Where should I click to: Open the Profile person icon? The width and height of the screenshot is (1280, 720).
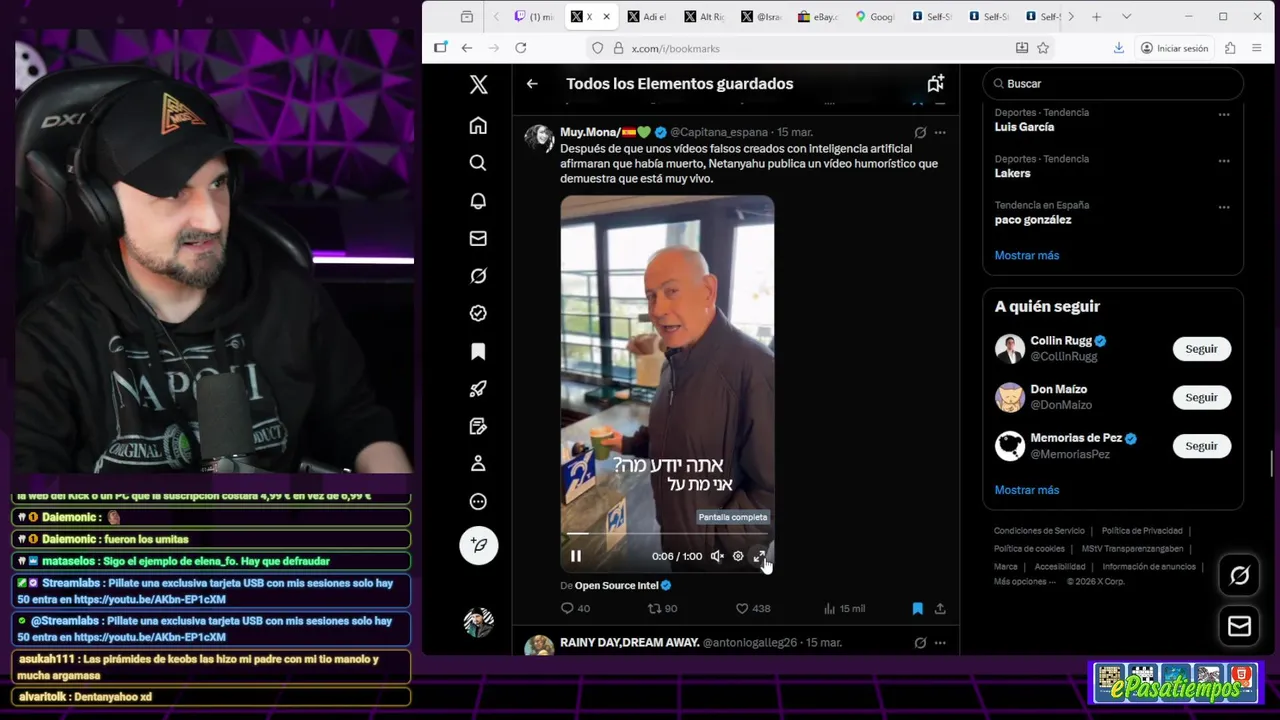pyautogui.click(x=478, y=464)
